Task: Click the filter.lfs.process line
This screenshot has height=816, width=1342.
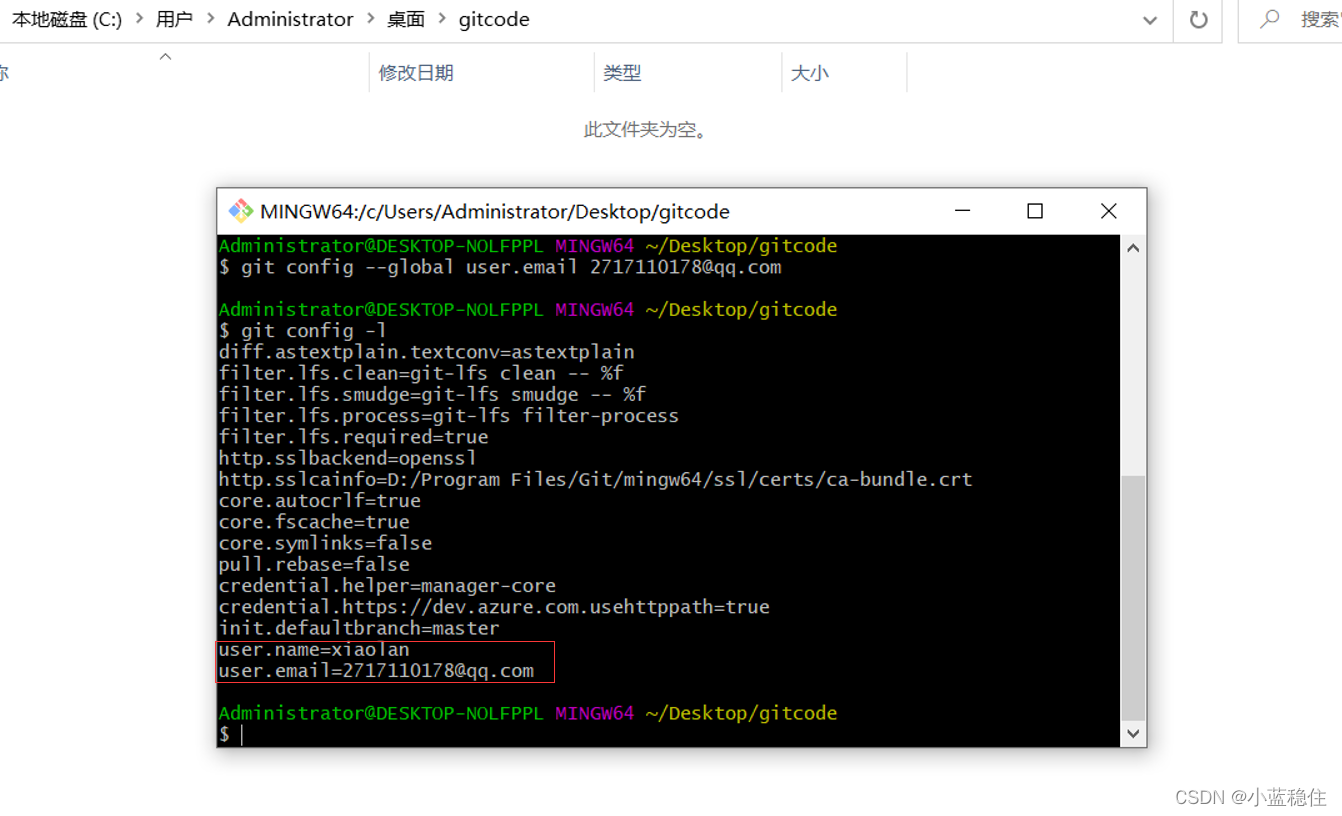Action: point(449,416)
